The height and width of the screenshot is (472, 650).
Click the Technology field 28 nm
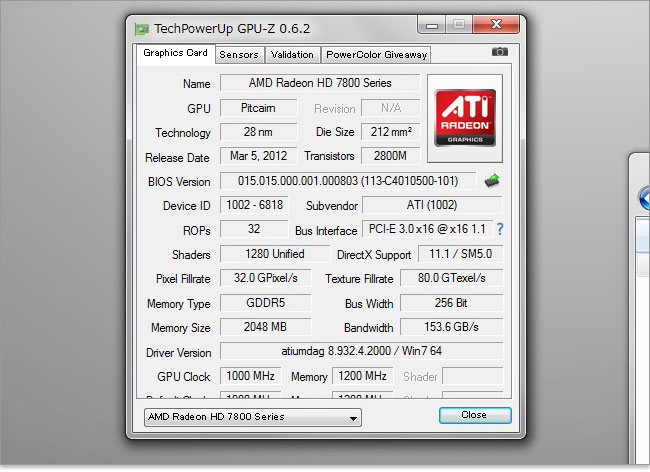[x=259, y=132]
